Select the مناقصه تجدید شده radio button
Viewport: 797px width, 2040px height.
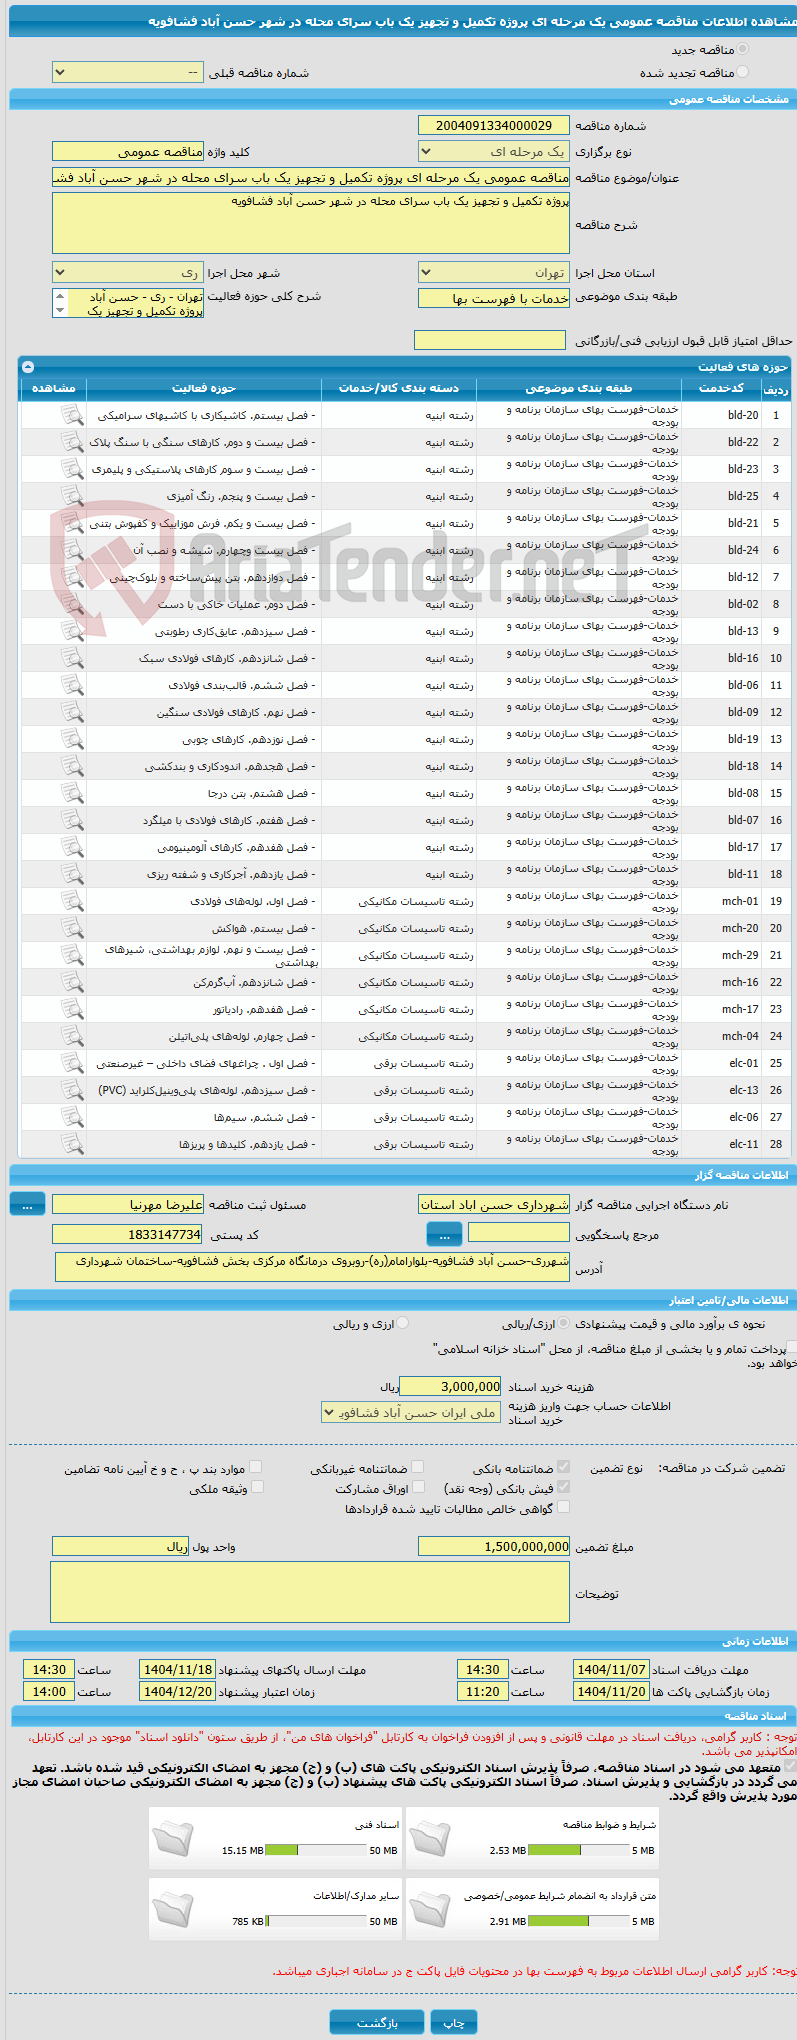tap(742, 72)
